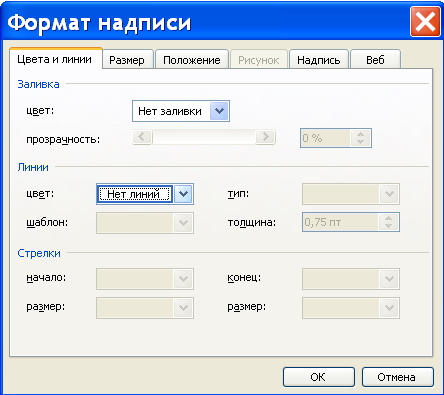The width and height of the screenshot is (444, 395).
Task: Confirm with the OK button
Action: 319,377
